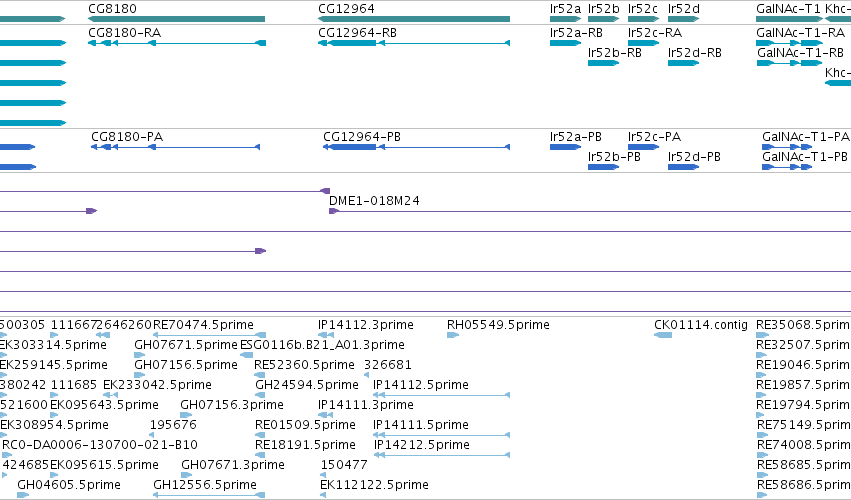
Task: Click the RE01509.5prime EST
Action: (260, 435)
